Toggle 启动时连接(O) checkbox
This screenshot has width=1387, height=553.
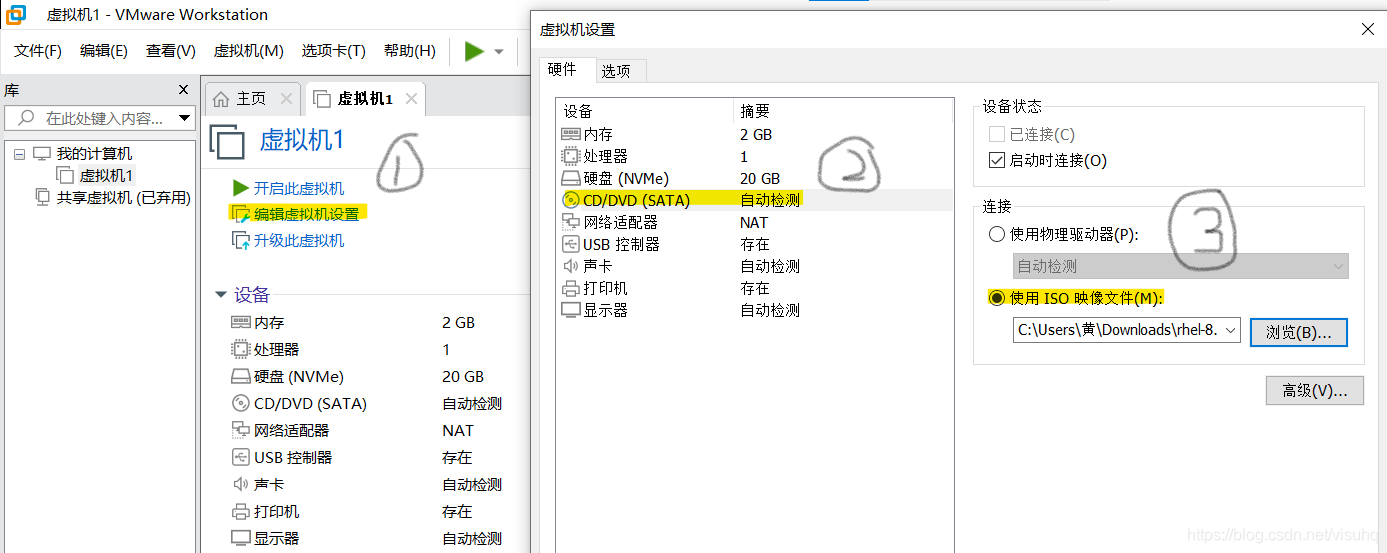[996, 160]
